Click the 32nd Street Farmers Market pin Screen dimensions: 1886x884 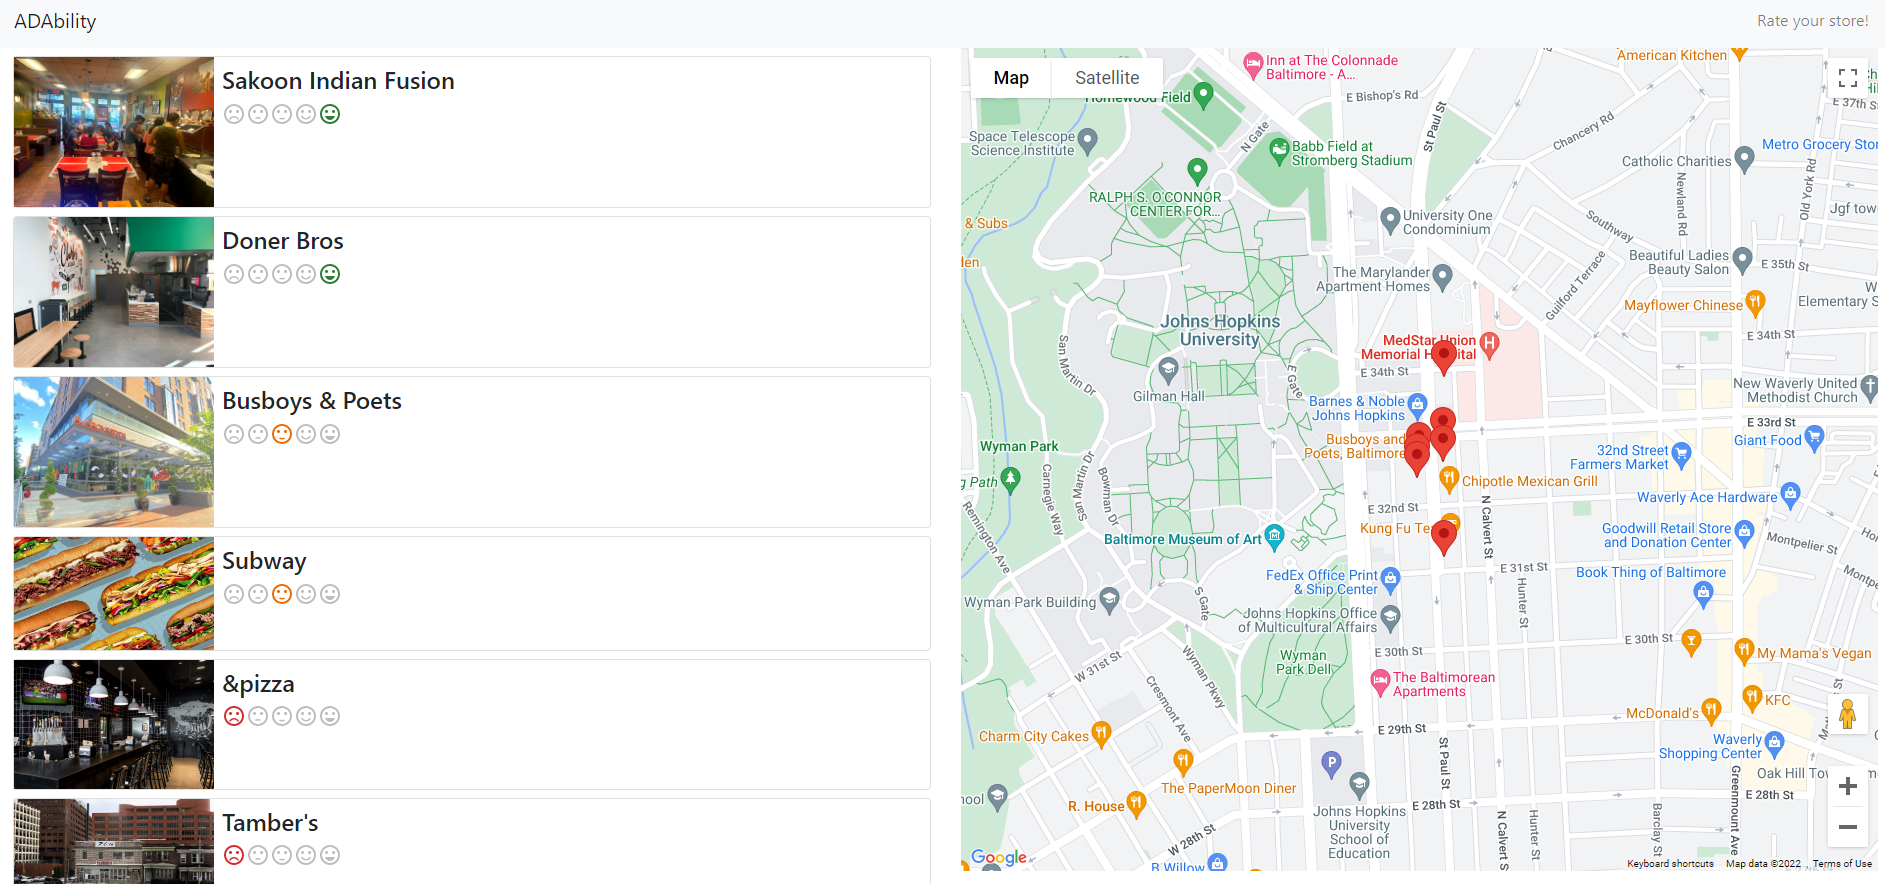(1681, 456)
